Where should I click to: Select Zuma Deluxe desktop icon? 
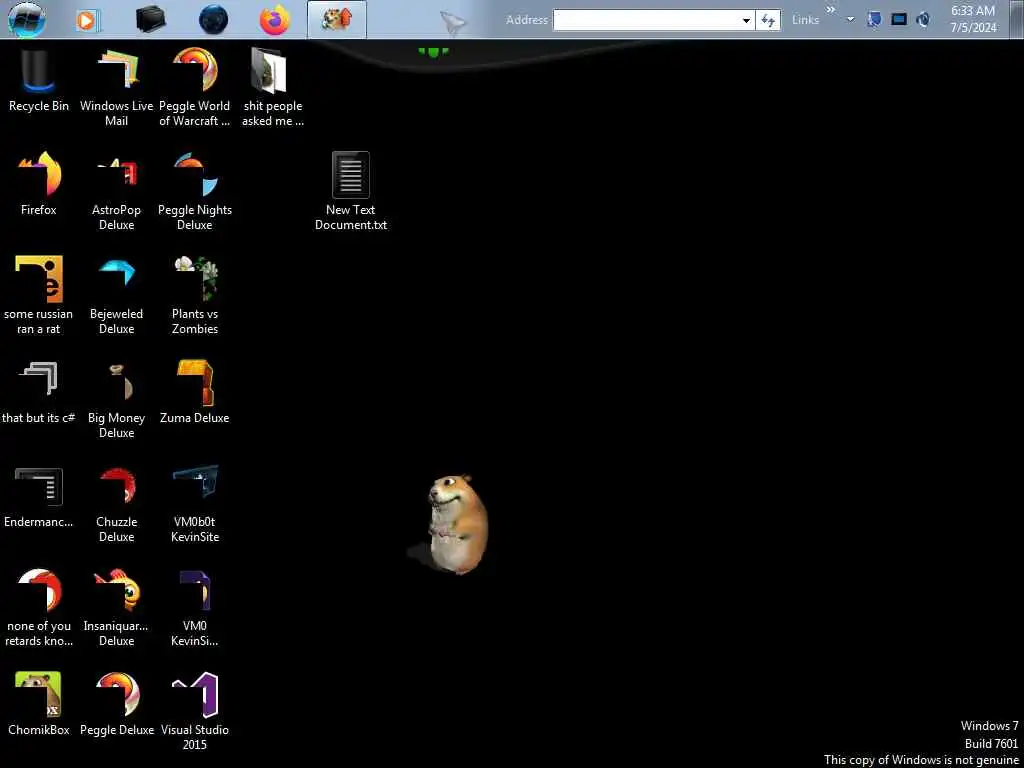(x=195, y=392)
